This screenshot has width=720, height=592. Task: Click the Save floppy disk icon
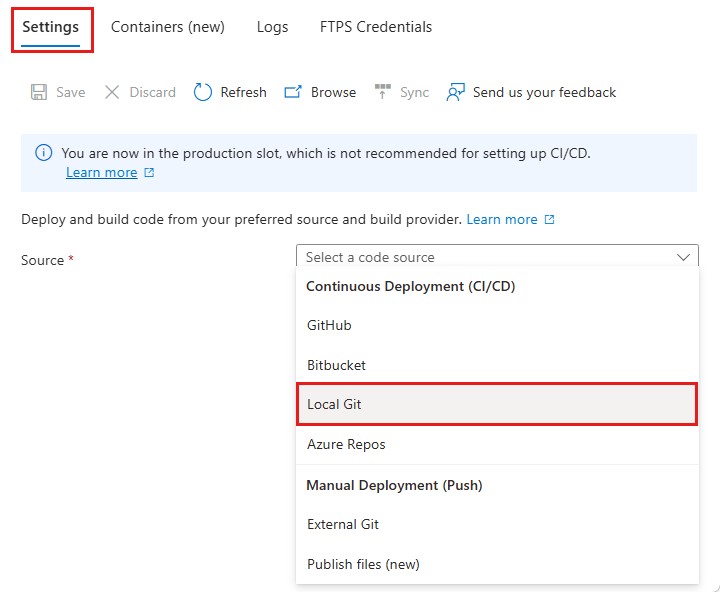tap(39, 92)
